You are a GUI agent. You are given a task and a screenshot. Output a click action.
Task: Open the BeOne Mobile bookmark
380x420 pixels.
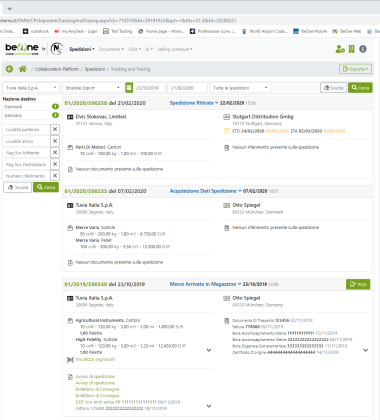tap(310, 31)
